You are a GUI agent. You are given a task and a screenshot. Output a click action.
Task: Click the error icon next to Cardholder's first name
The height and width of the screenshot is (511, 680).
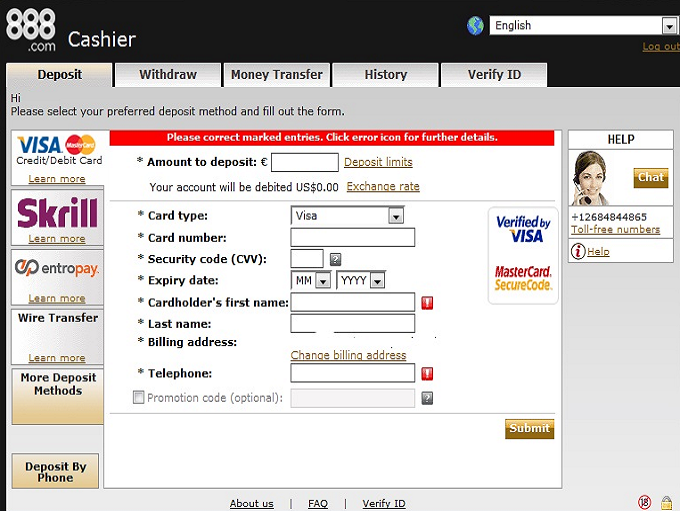tap(427, 303)
